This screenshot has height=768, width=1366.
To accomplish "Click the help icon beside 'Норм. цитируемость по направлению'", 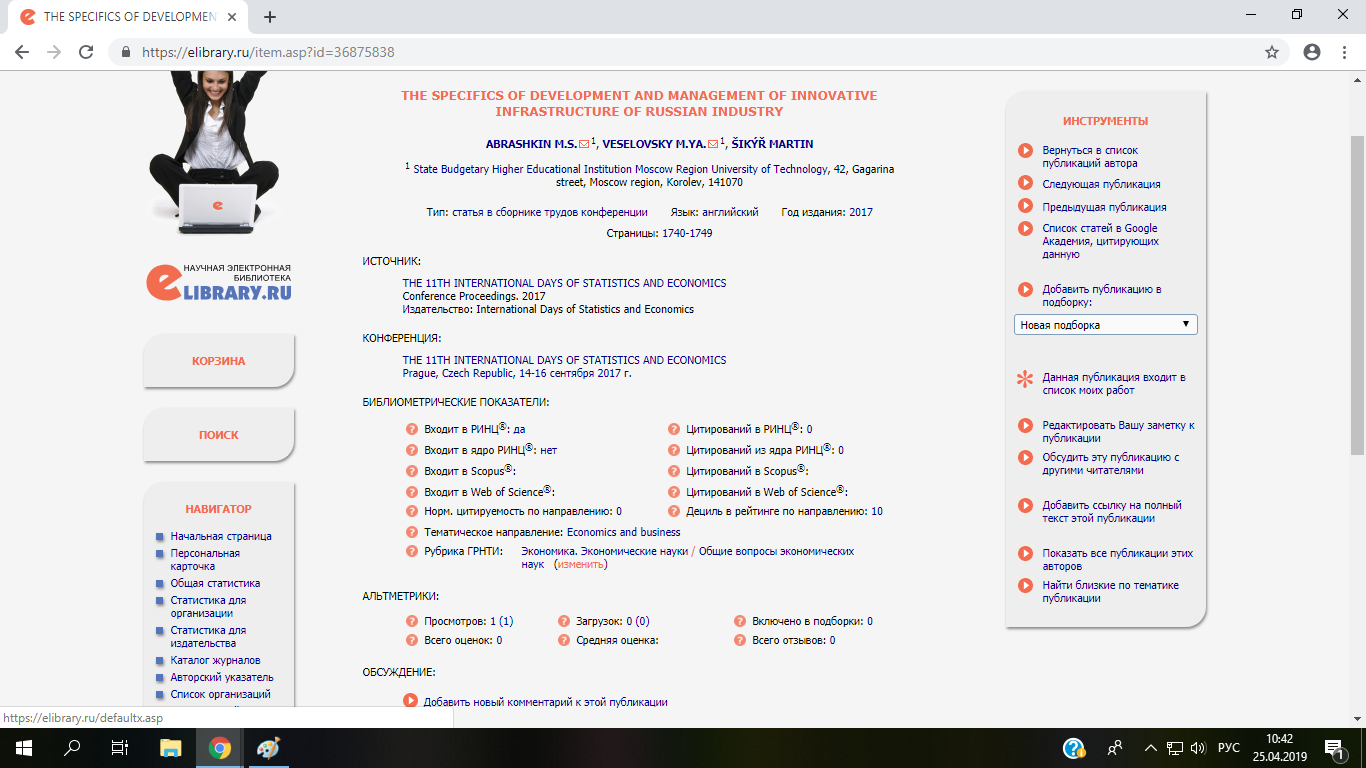I will point(411,511).
